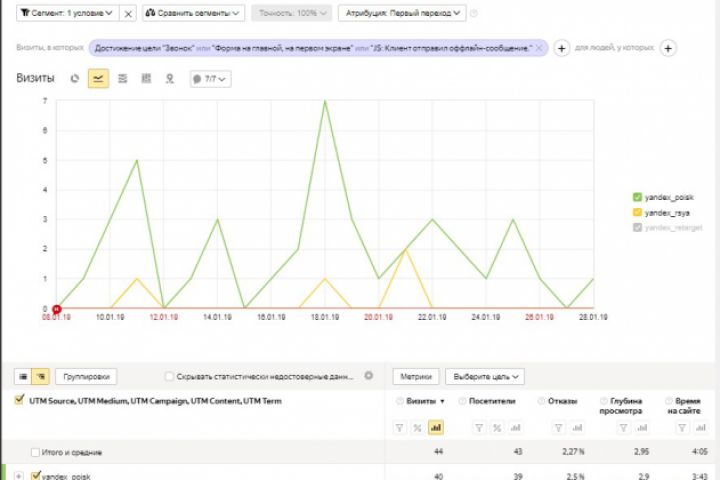This screenshot has width=720, height=480.
Task: Switch table to flat list view icon
Action: 23,377
